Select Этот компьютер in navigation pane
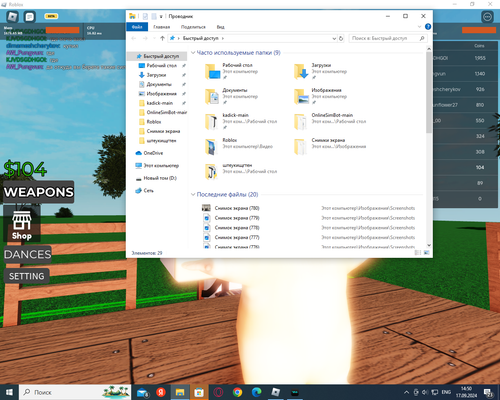 [161, 166]
